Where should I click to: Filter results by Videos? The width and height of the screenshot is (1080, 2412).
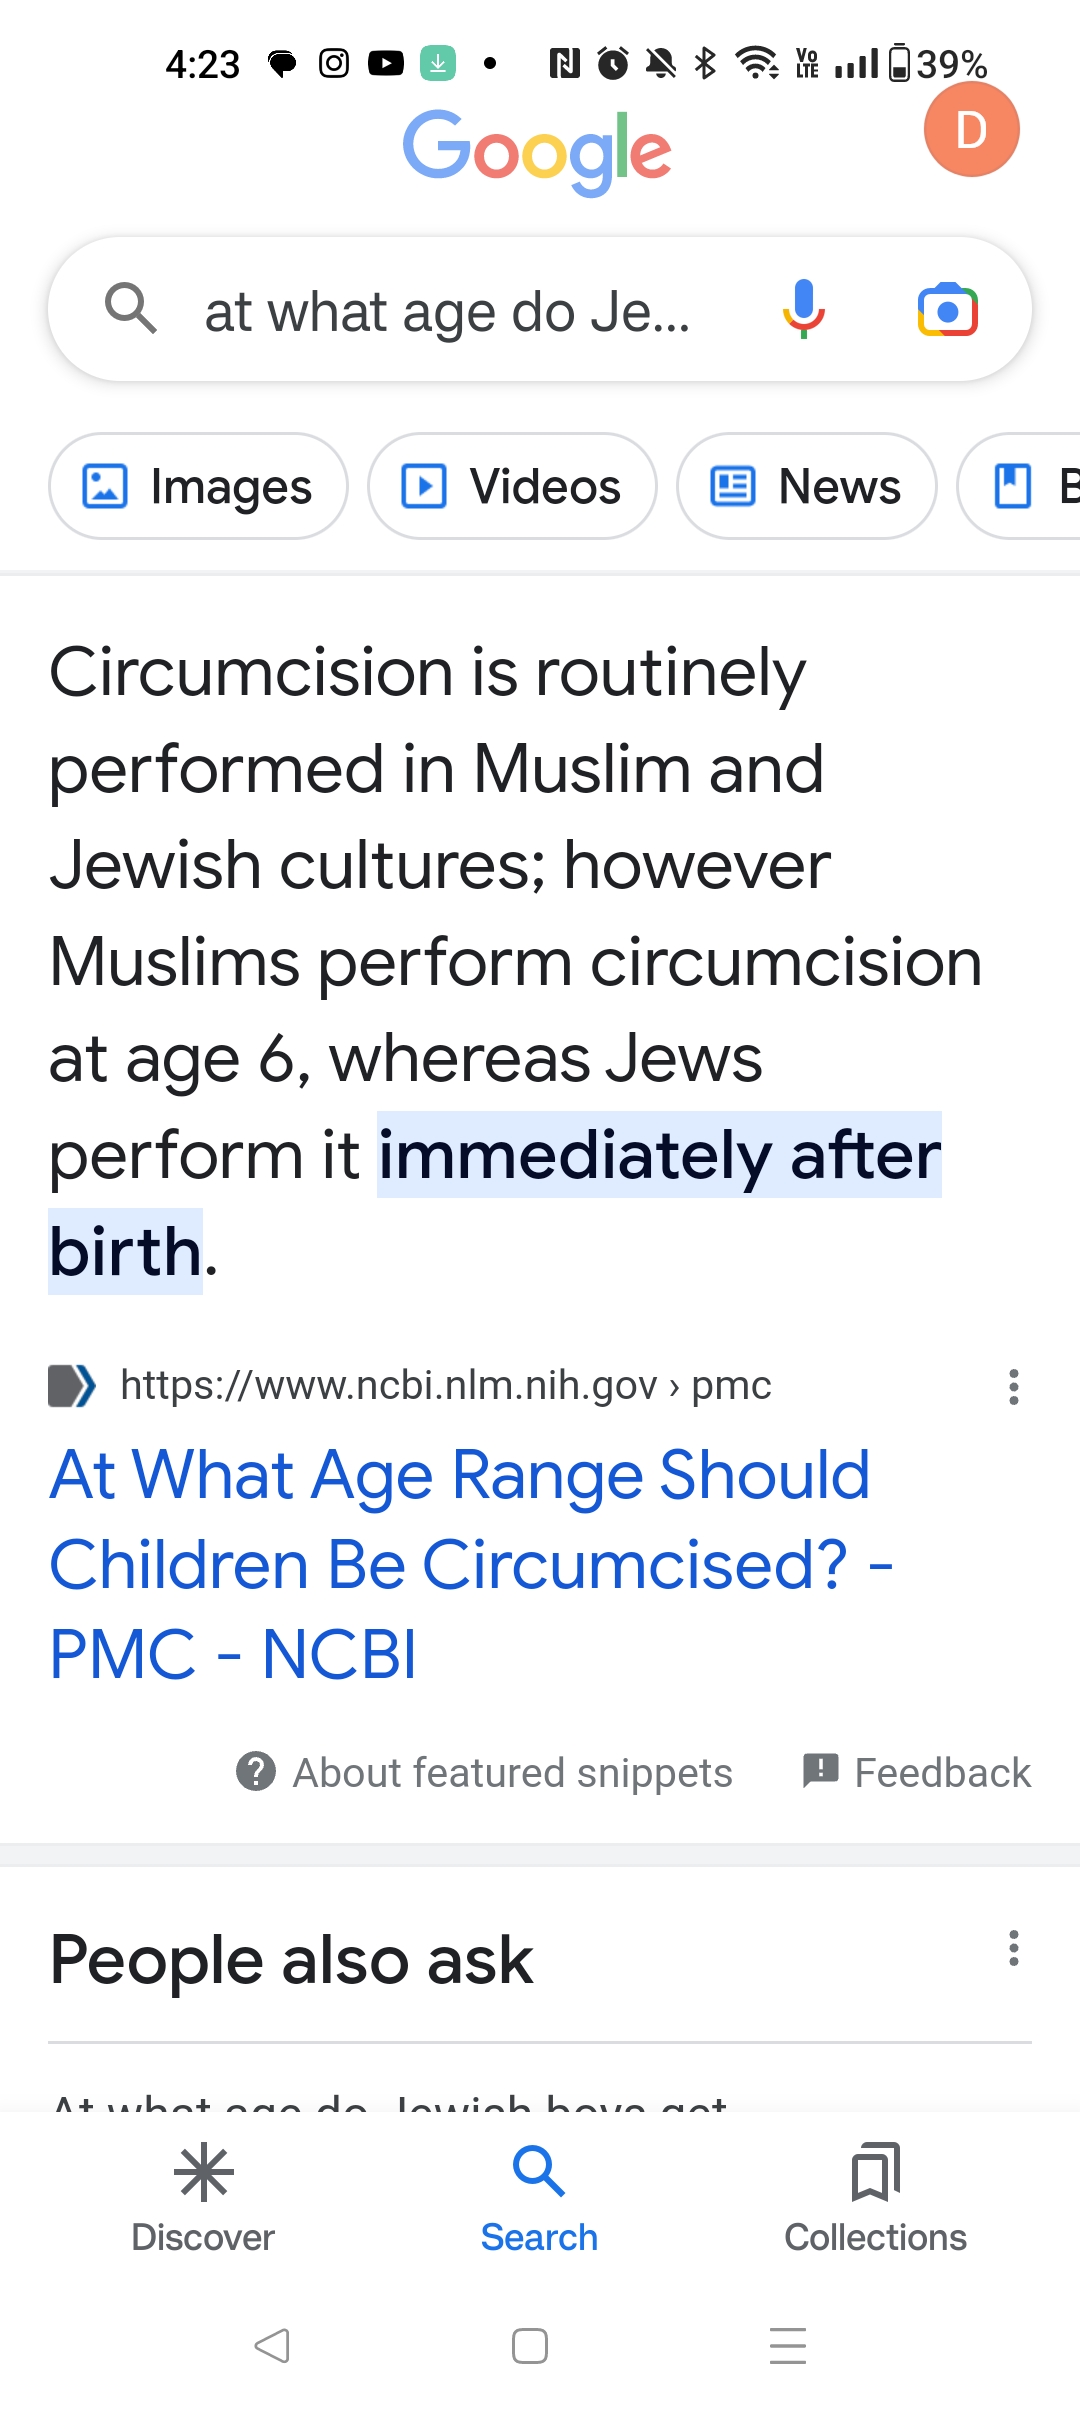(512, 487)
